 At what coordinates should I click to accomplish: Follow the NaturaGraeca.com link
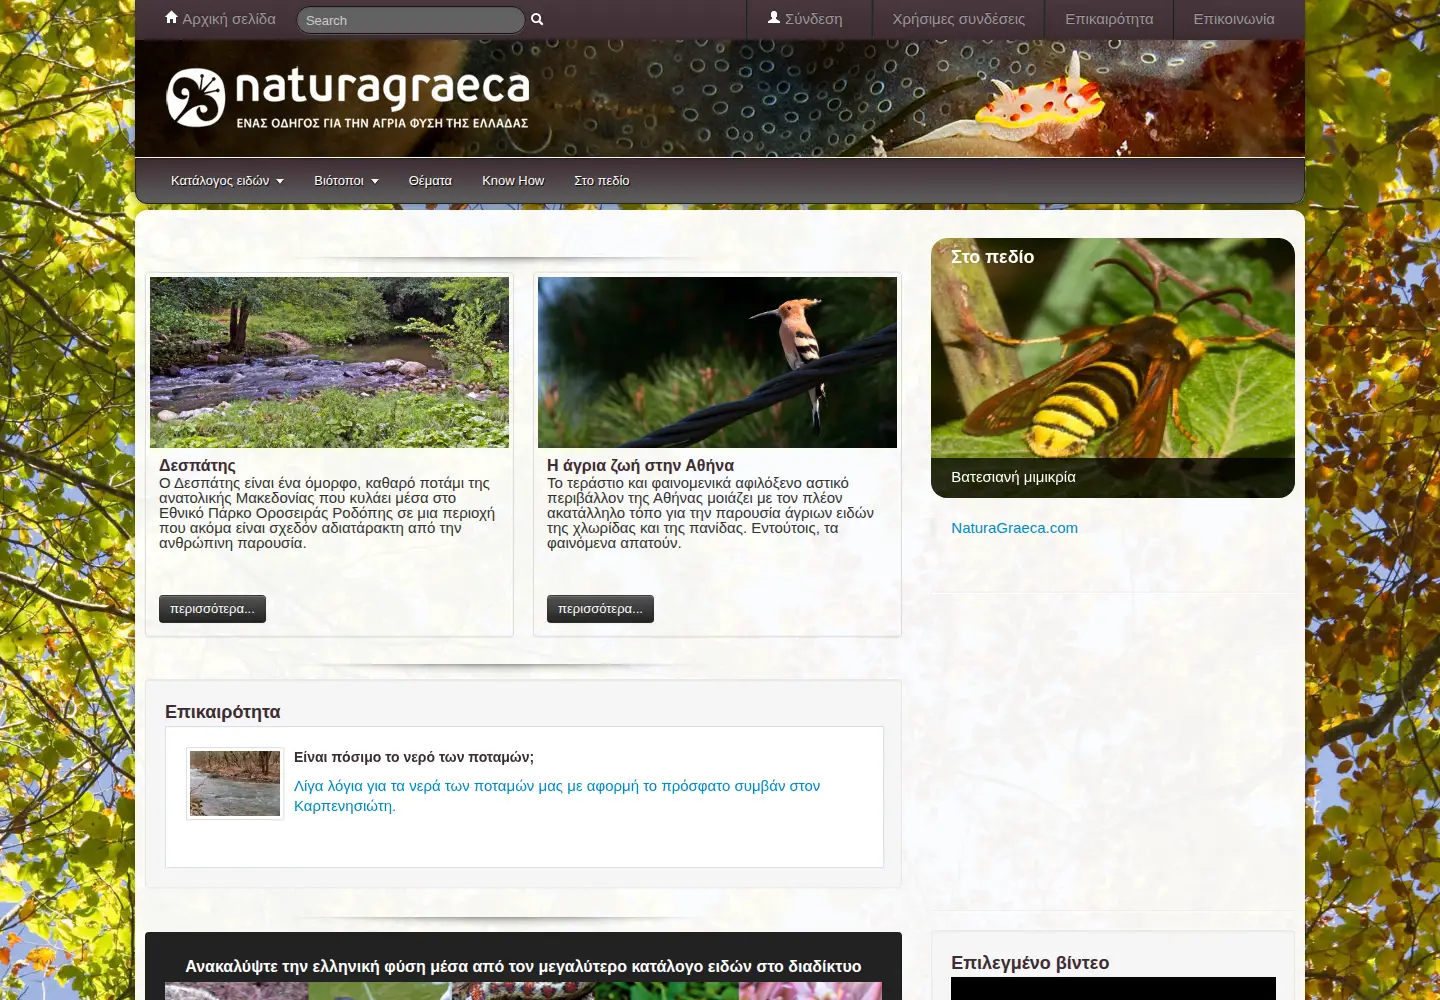pos(1014,528)
